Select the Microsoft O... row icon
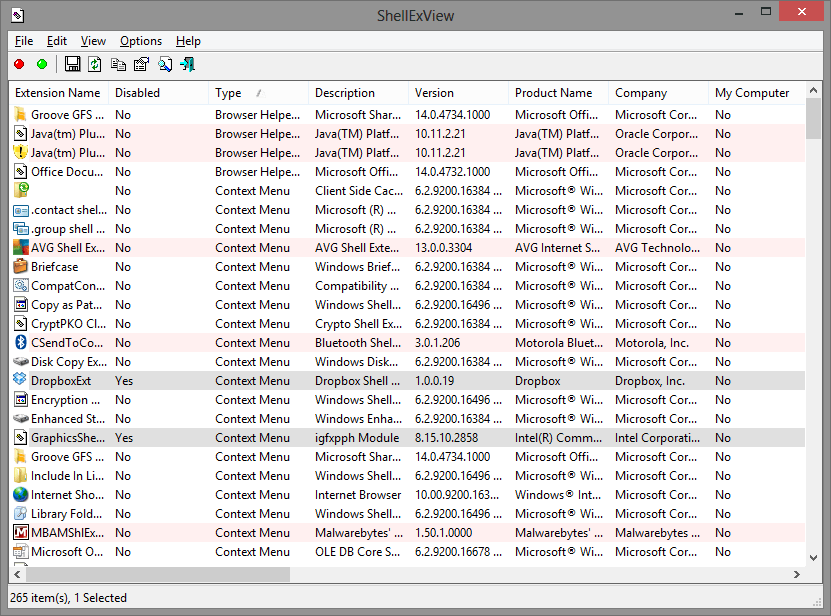Screen dimensions: 831x616 pos(20,551)
